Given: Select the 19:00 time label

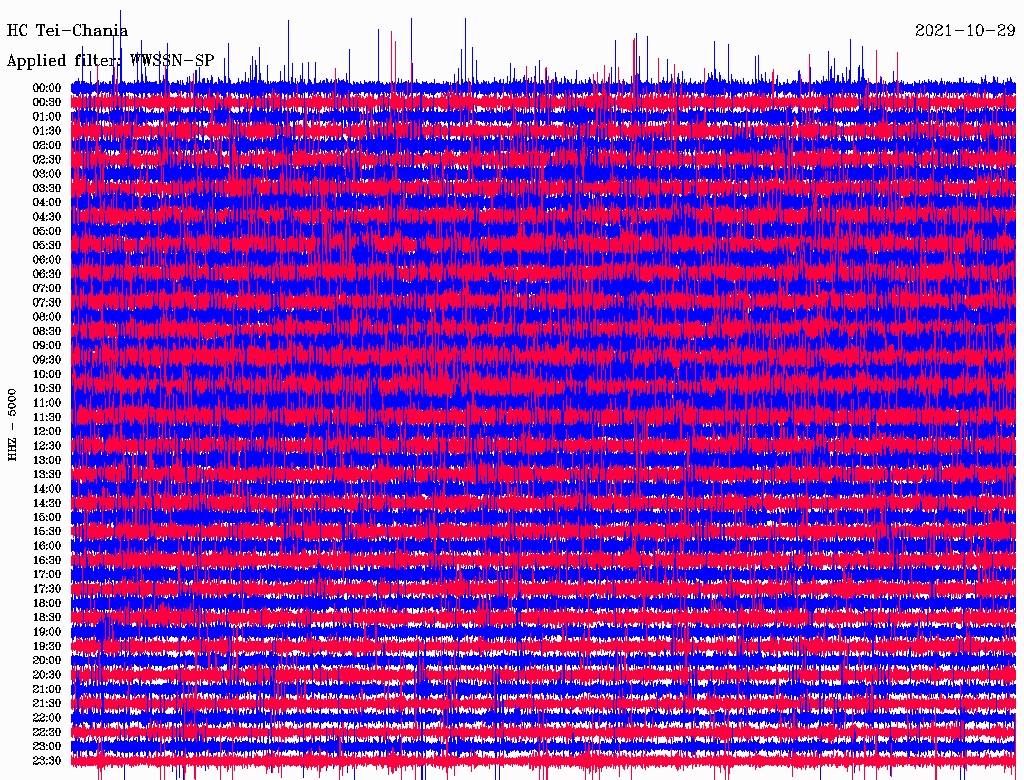Looking at the screenshot, I should 47,632.
